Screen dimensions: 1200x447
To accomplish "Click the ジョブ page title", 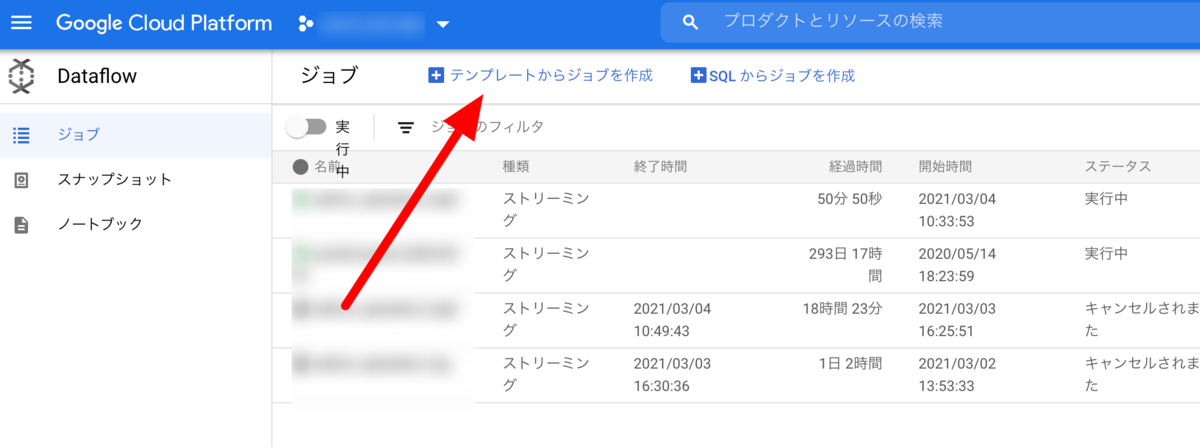I will pyautogui.click(x=328, y=75).
